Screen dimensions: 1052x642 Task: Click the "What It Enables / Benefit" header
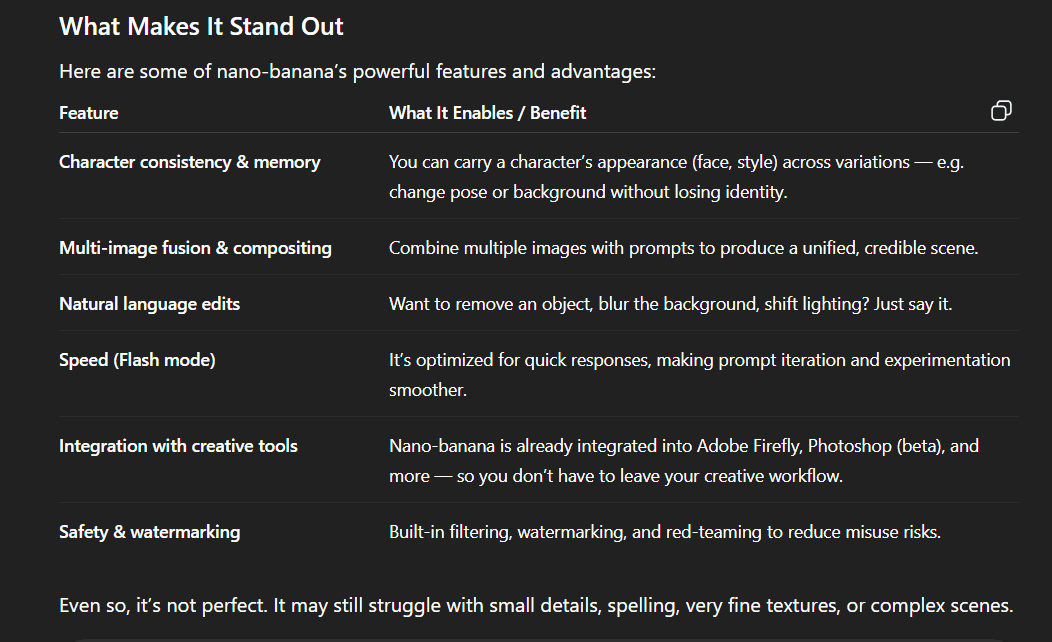coord(487,113)
